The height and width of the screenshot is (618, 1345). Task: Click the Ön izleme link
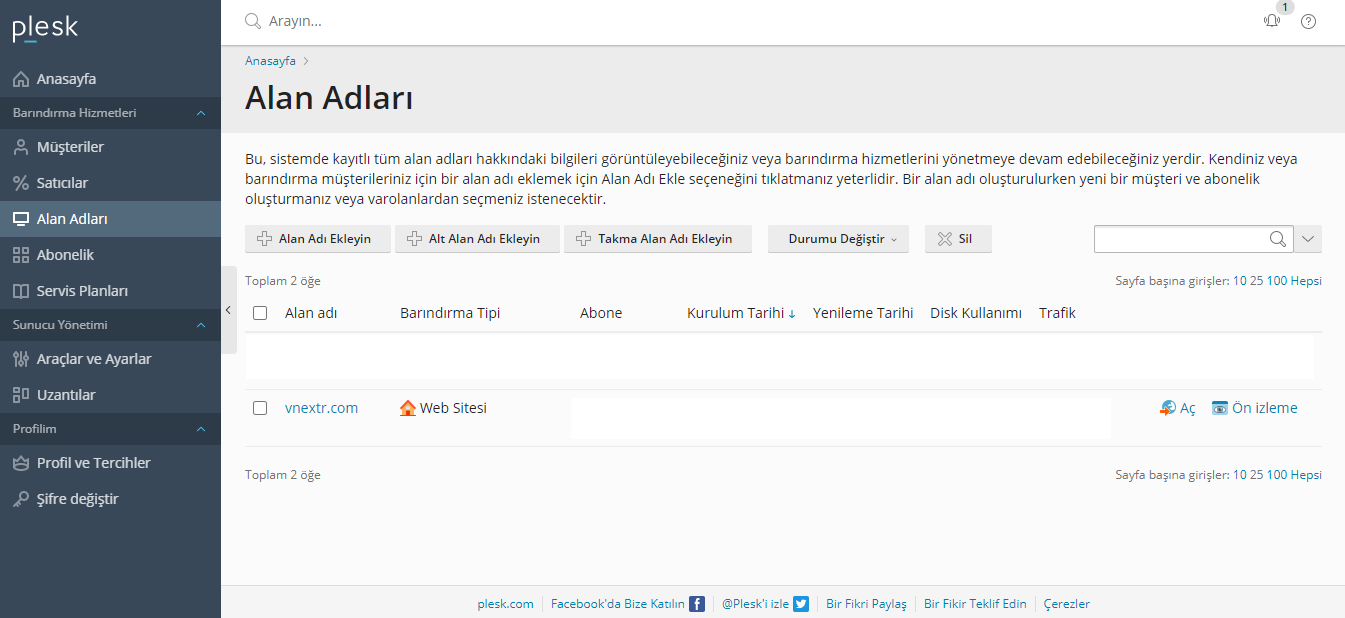[x=1264, y=408]
